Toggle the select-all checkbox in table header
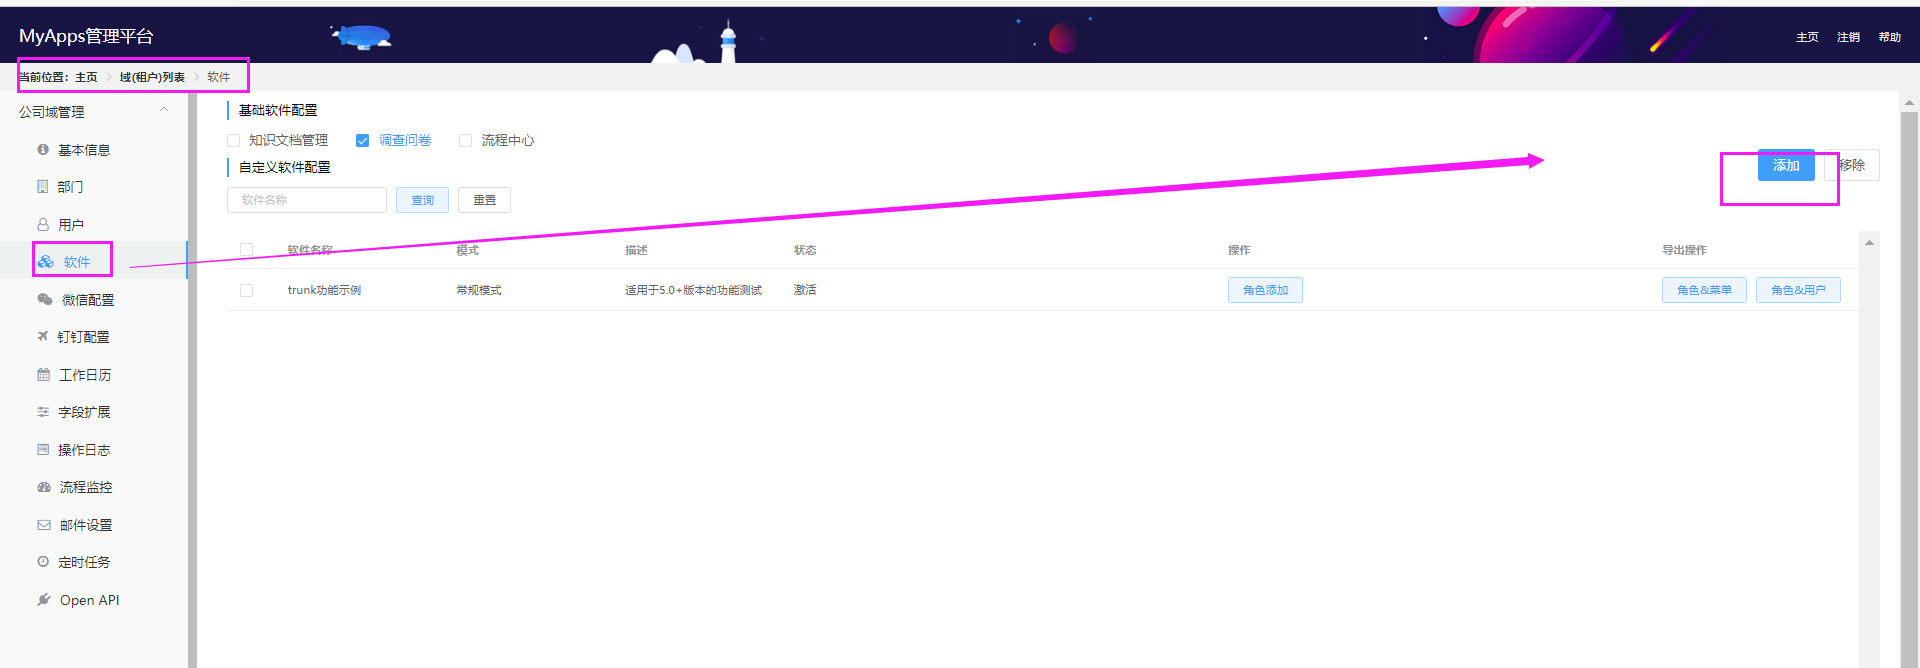This screenshot has width=1920, height=668. [246, 250]
